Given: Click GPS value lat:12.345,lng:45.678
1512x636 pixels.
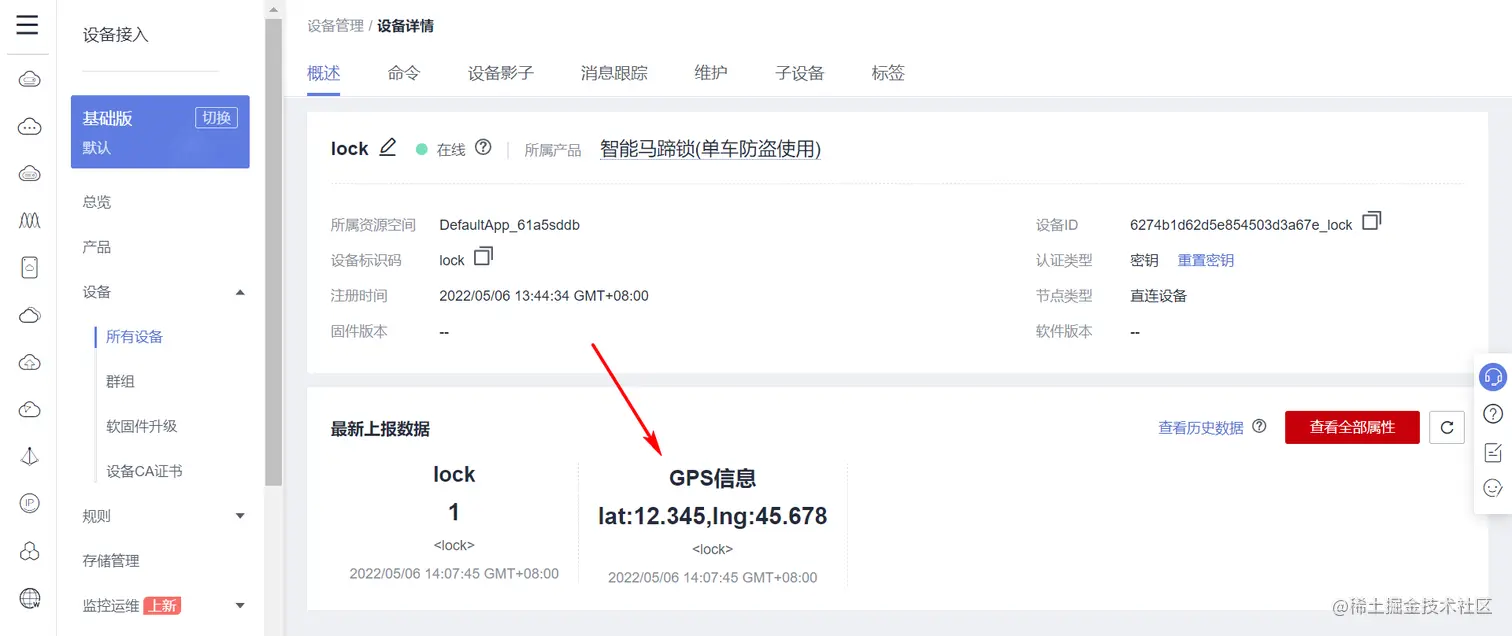Looking at the screenshot, I should point(713,516).
